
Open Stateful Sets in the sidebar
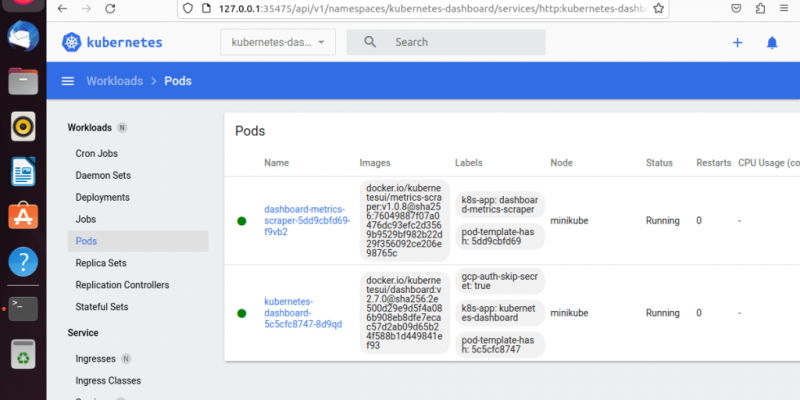[x=102, y=307]
